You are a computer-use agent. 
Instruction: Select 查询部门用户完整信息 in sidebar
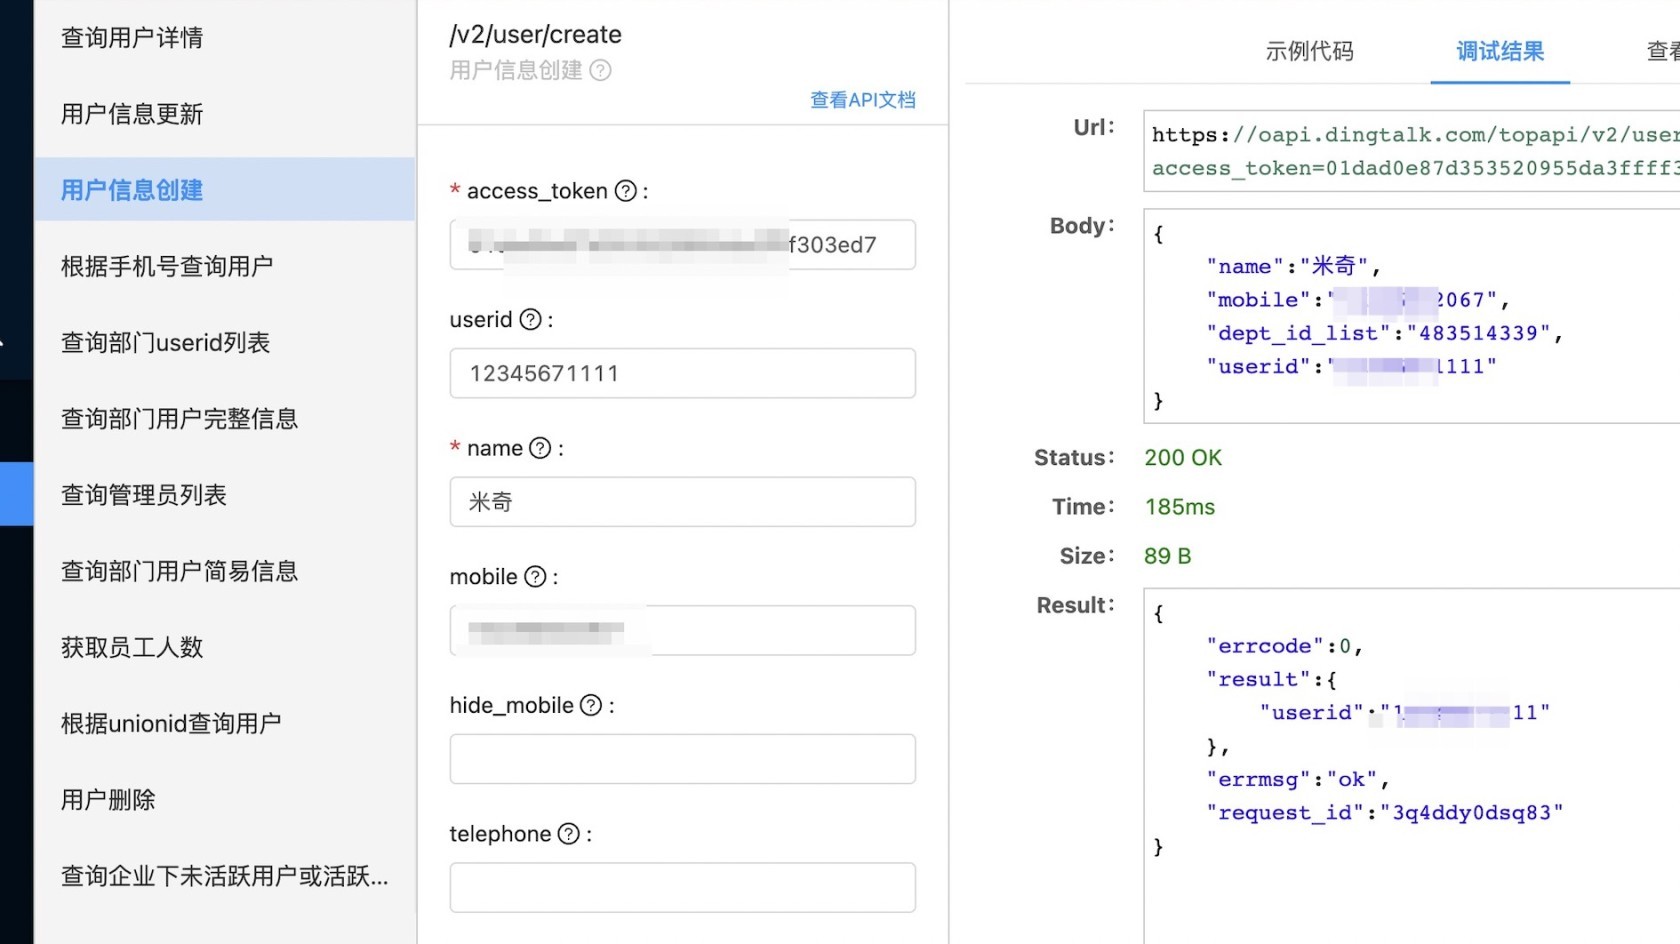[180, 419]
